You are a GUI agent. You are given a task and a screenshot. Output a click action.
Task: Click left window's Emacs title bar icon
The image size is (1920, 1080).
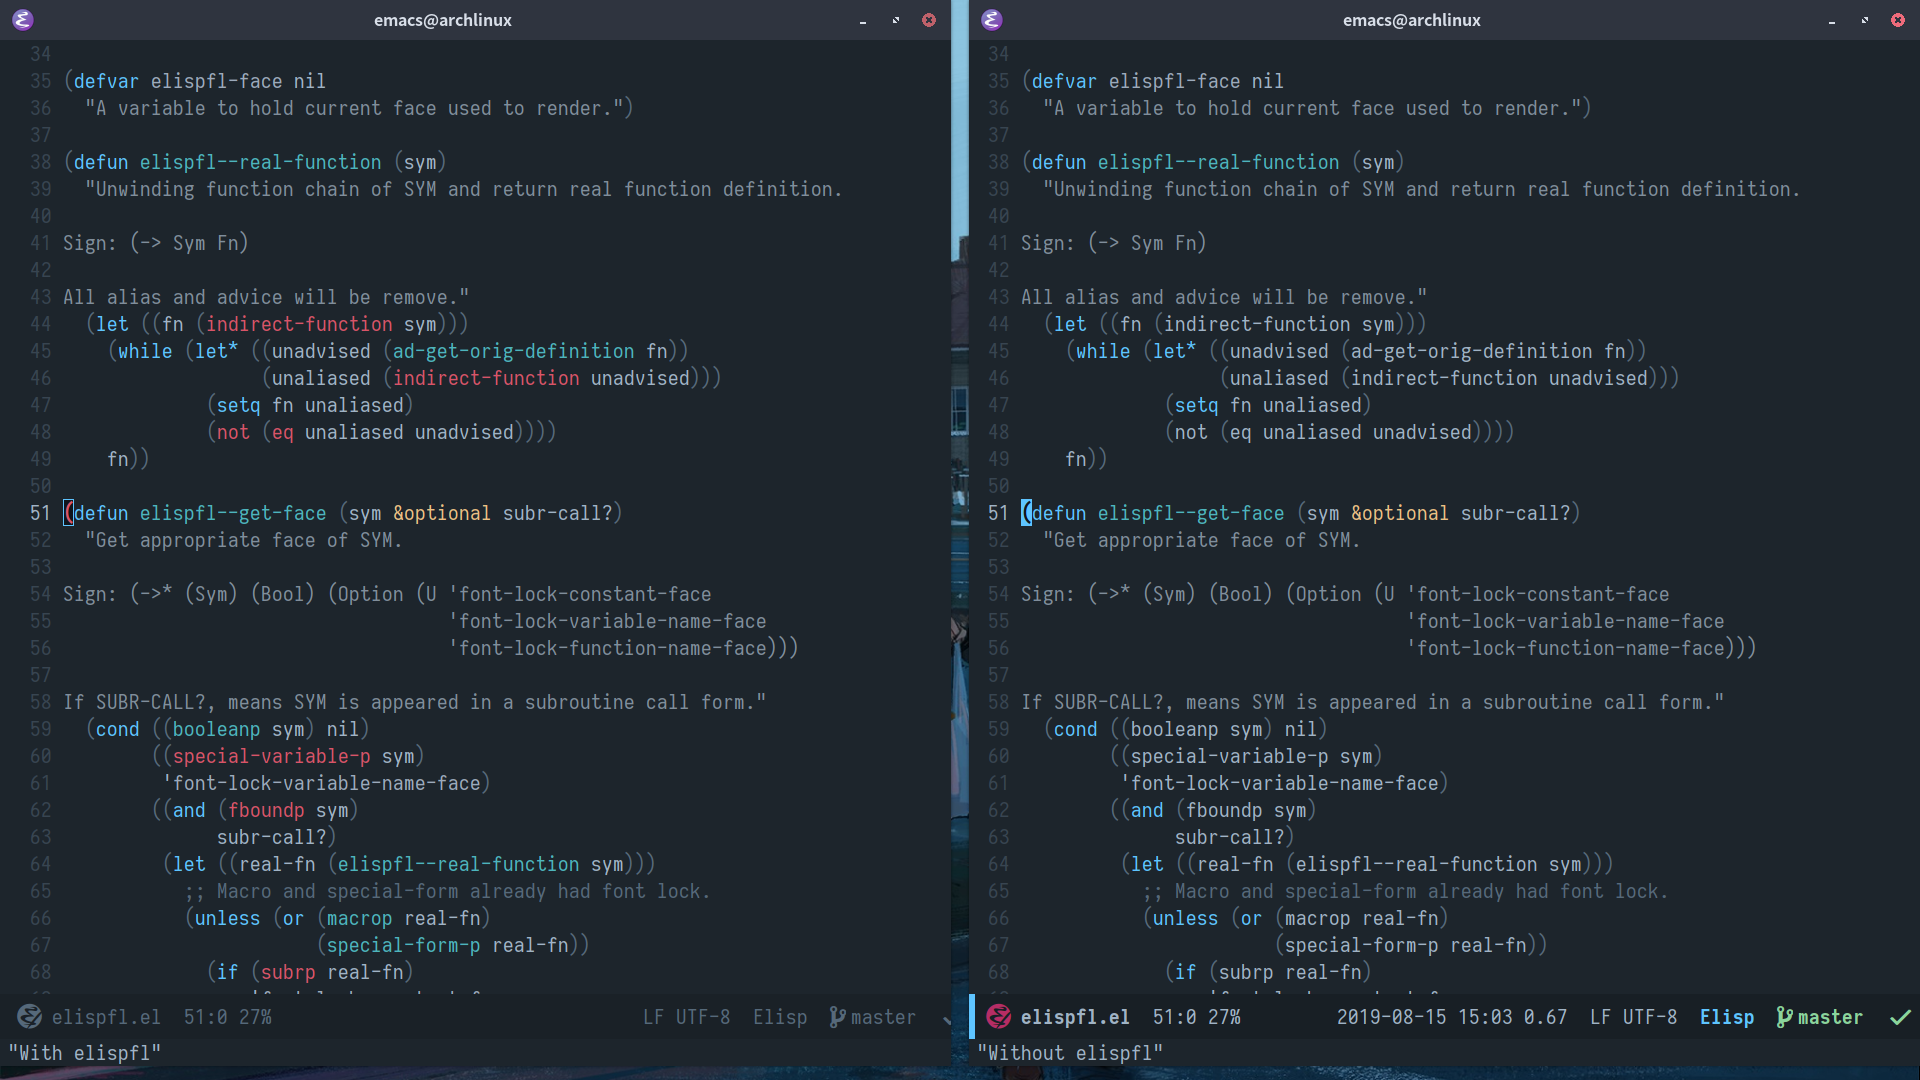(23, 20)
